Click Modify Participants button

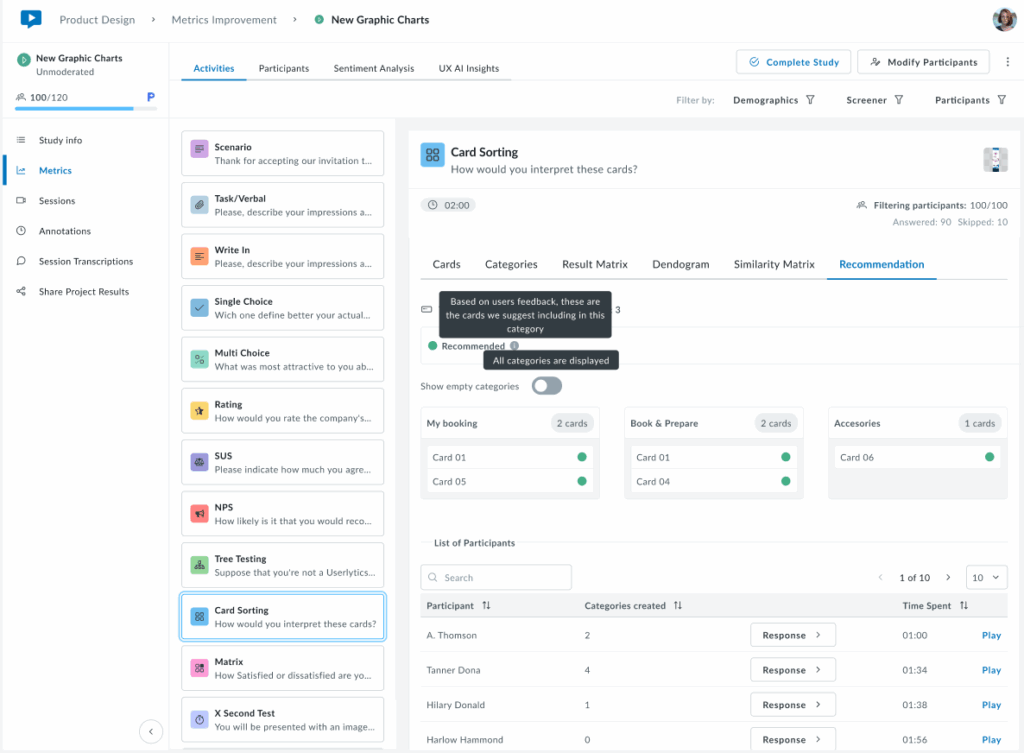[923, 62]
